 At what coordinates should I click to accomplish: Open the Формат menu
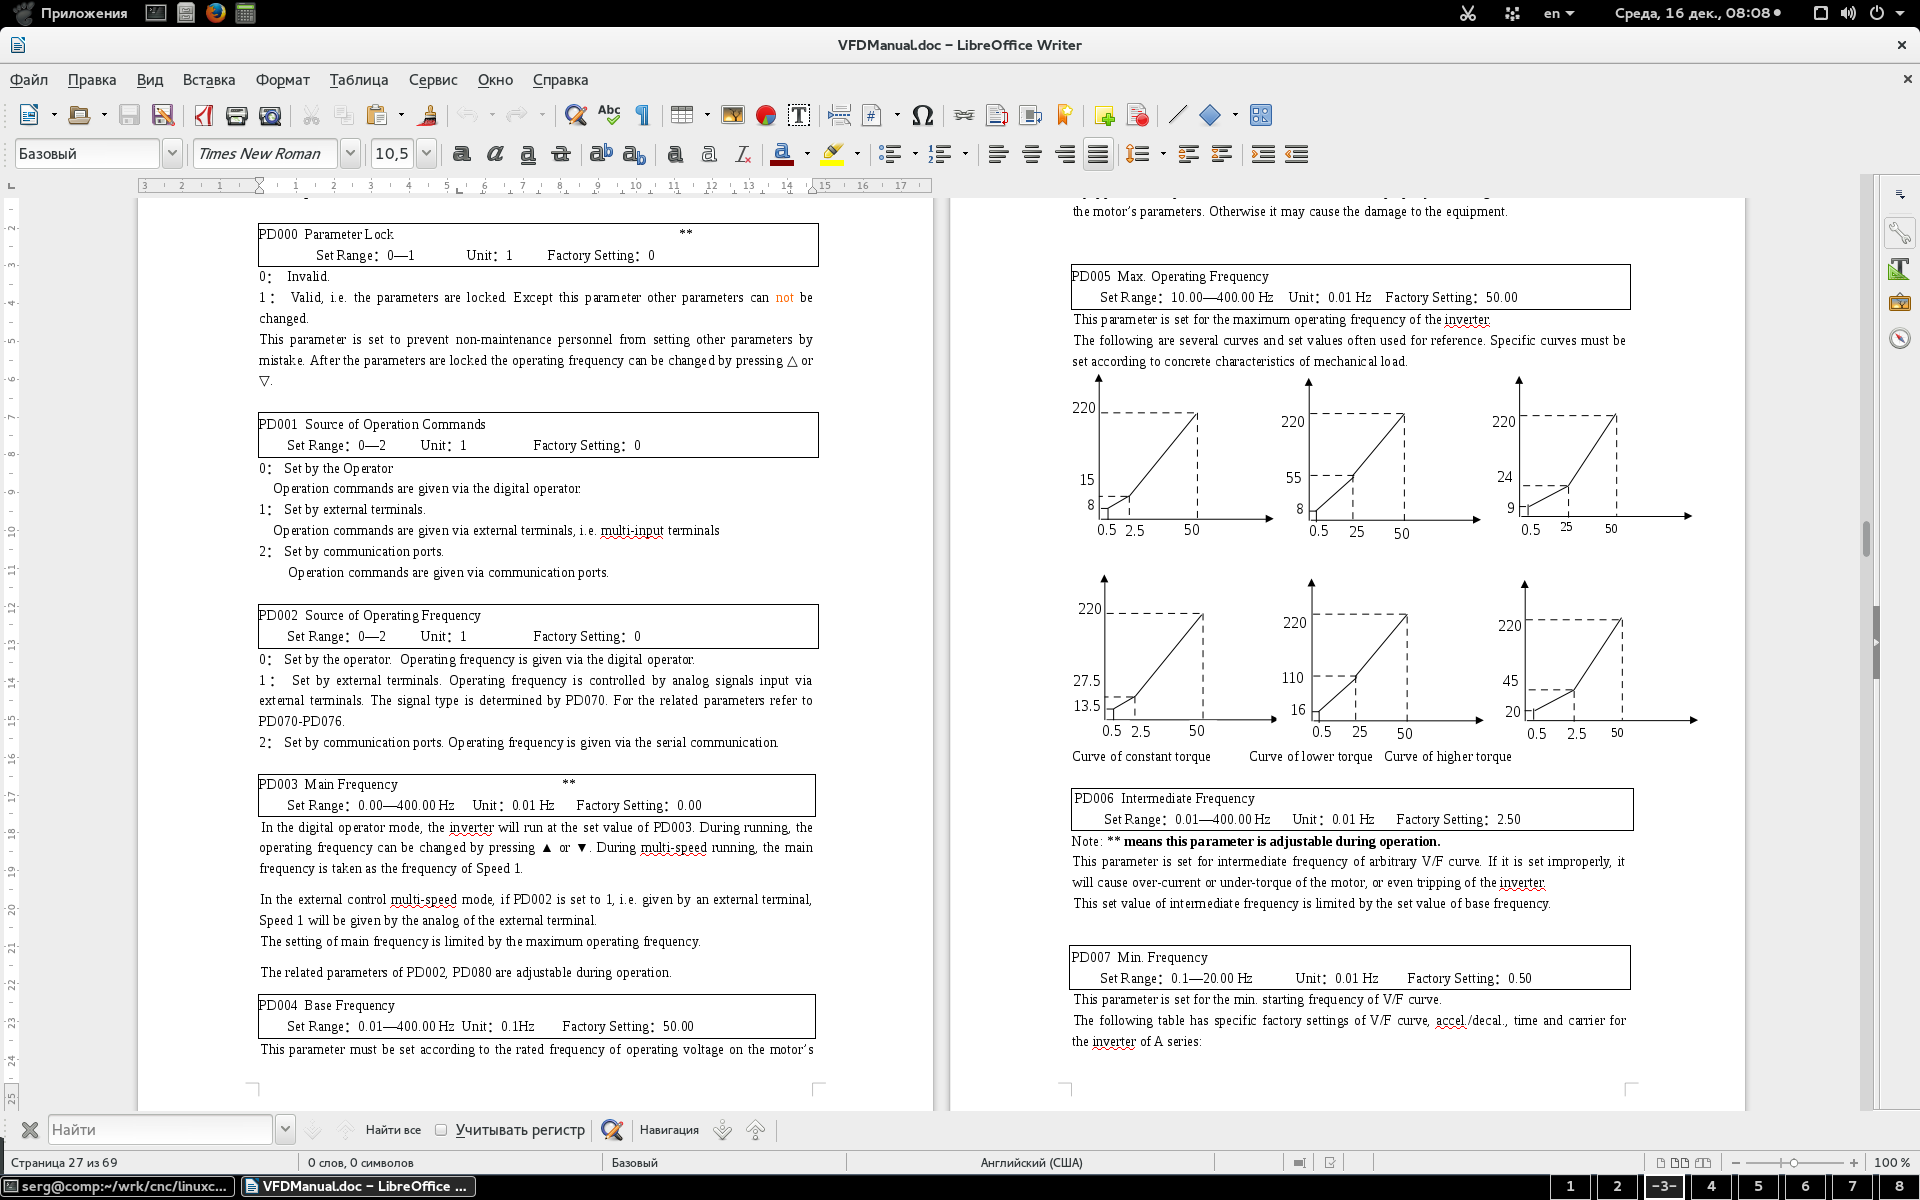[282, 80]
